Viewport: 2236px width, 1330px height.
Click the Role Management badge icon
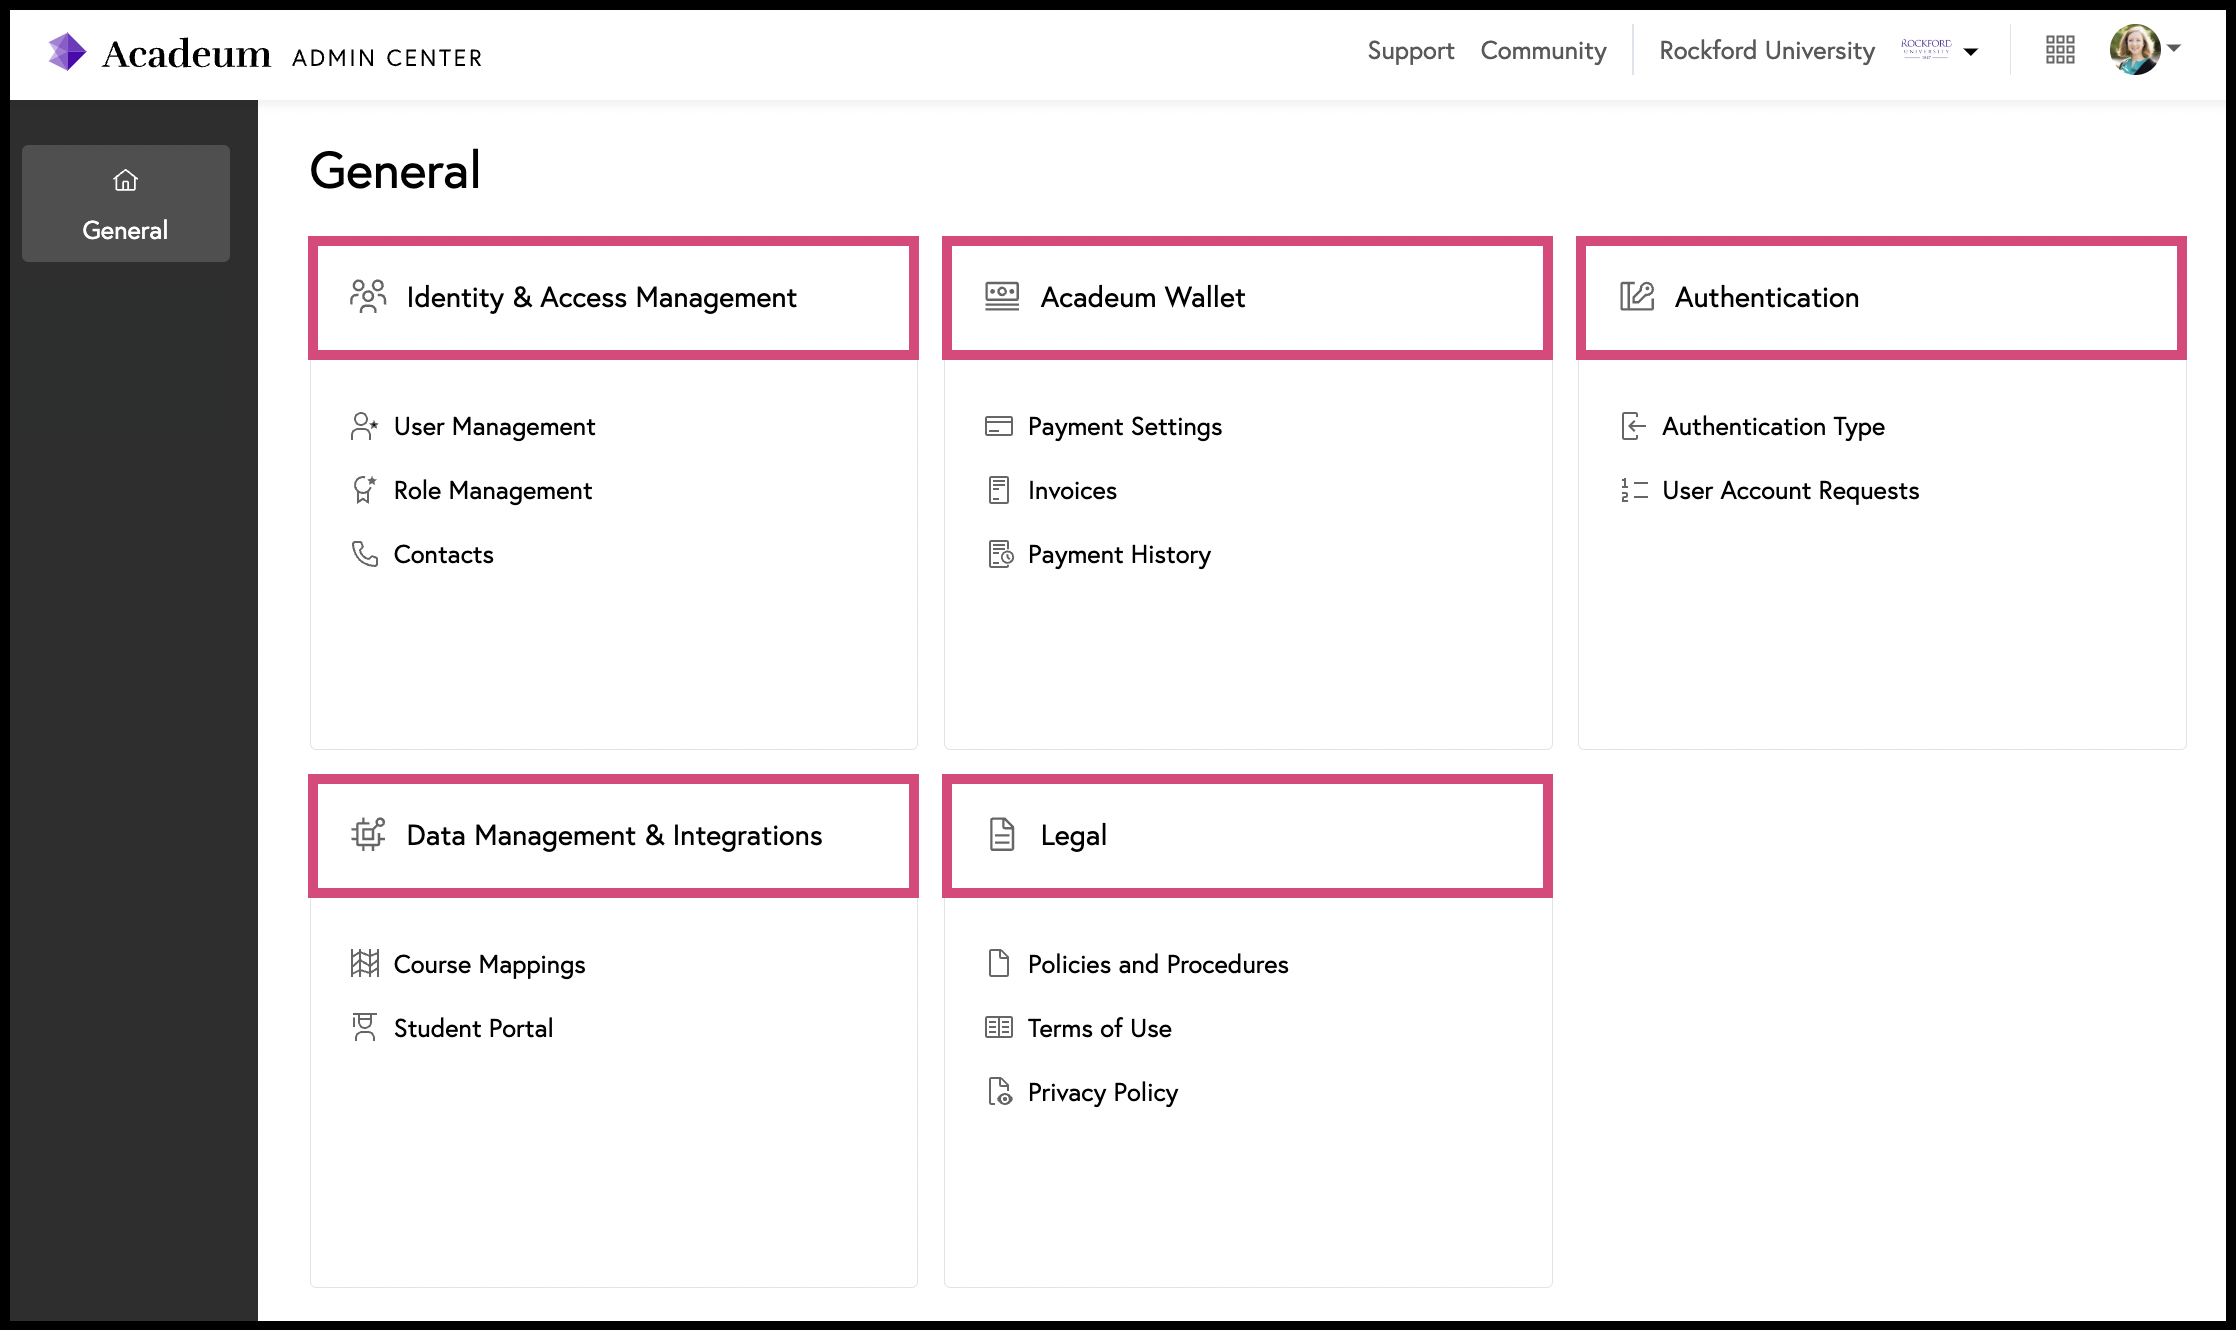[x=364, y=490]
